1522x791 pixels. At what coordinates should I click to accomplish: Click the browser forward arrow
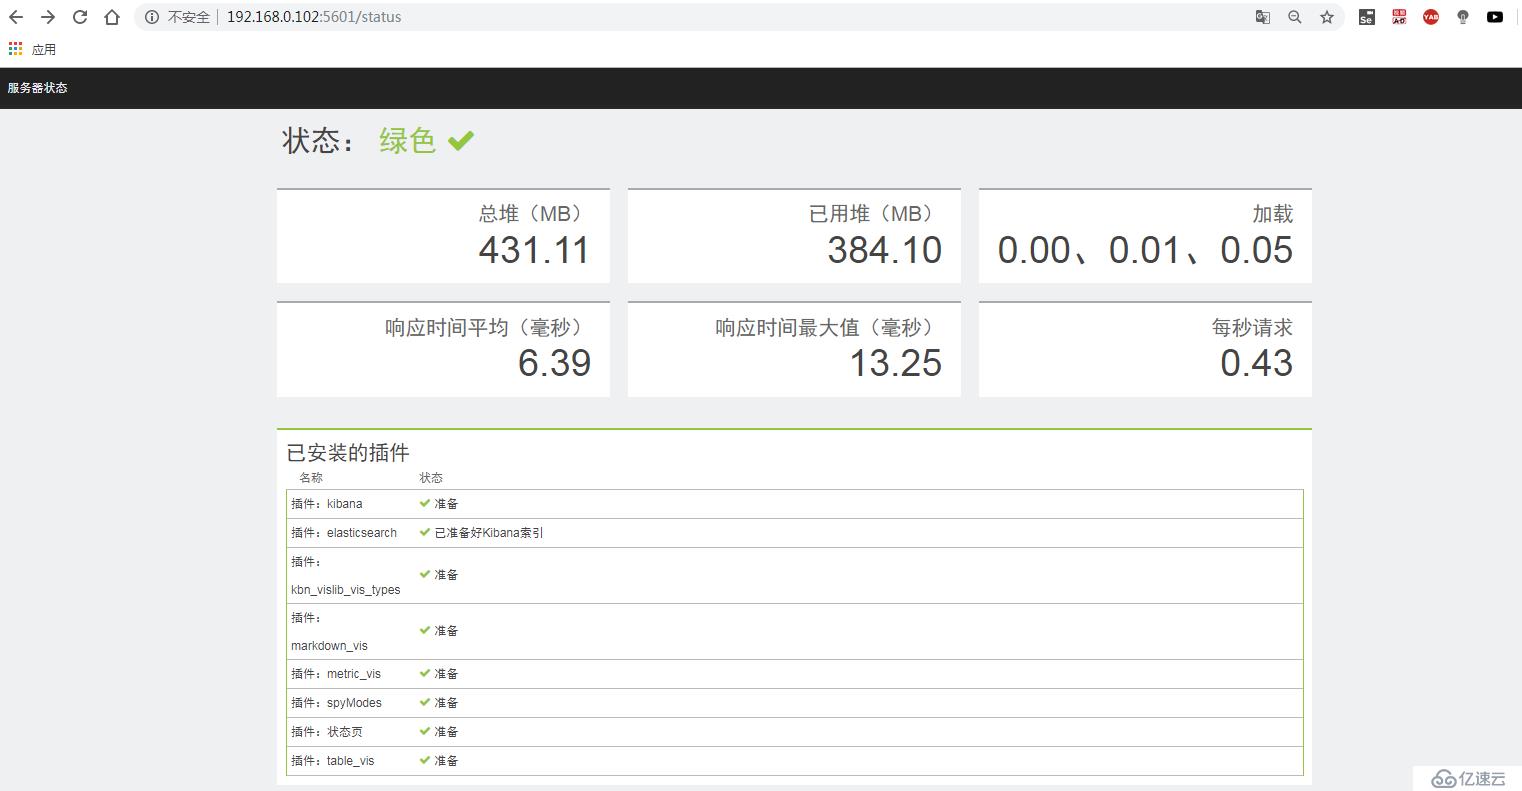(x=48, y=17)
